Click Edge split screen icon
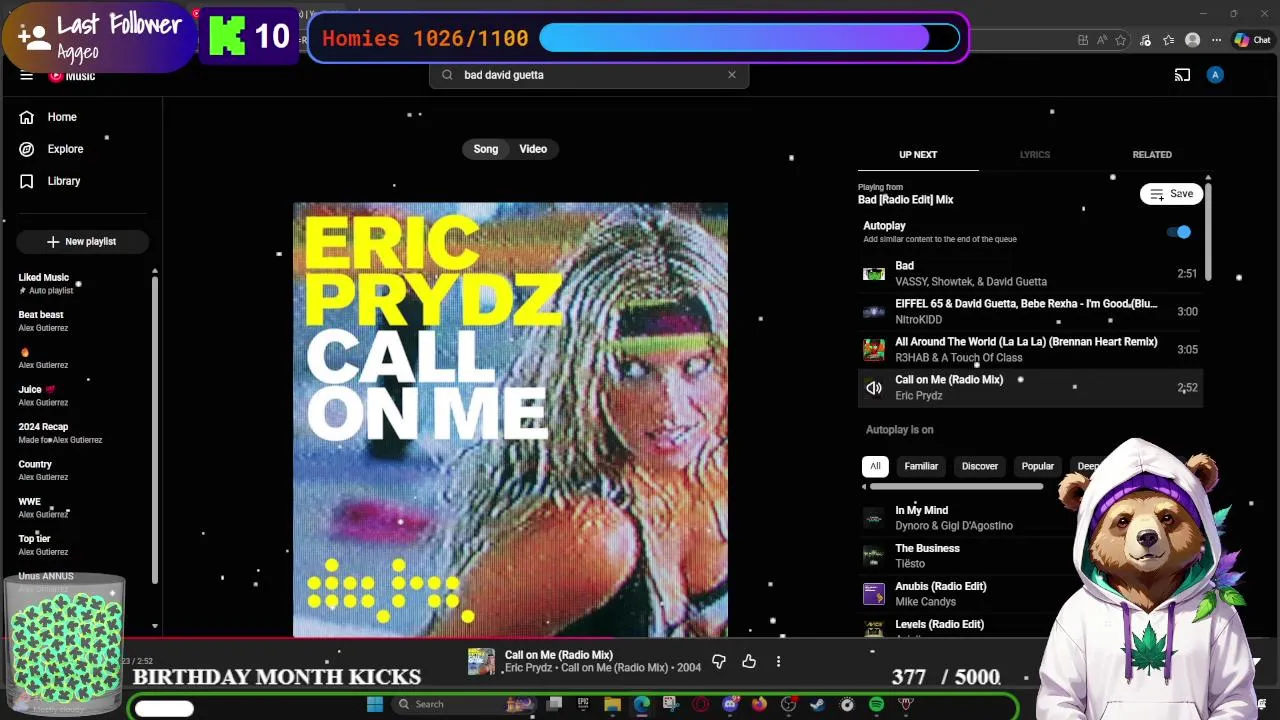 (x=1083, y=40)
